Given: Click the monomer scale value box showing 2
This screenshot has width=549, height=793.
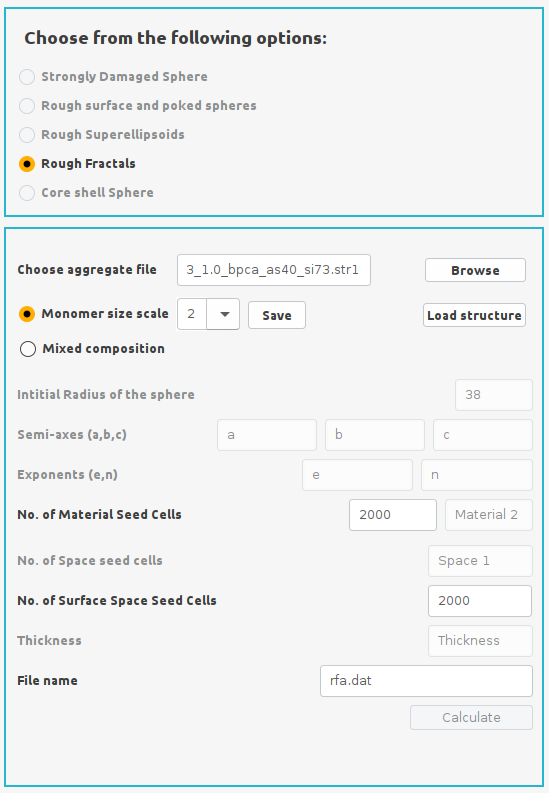Looking at the screenshot, I should 192,314.
